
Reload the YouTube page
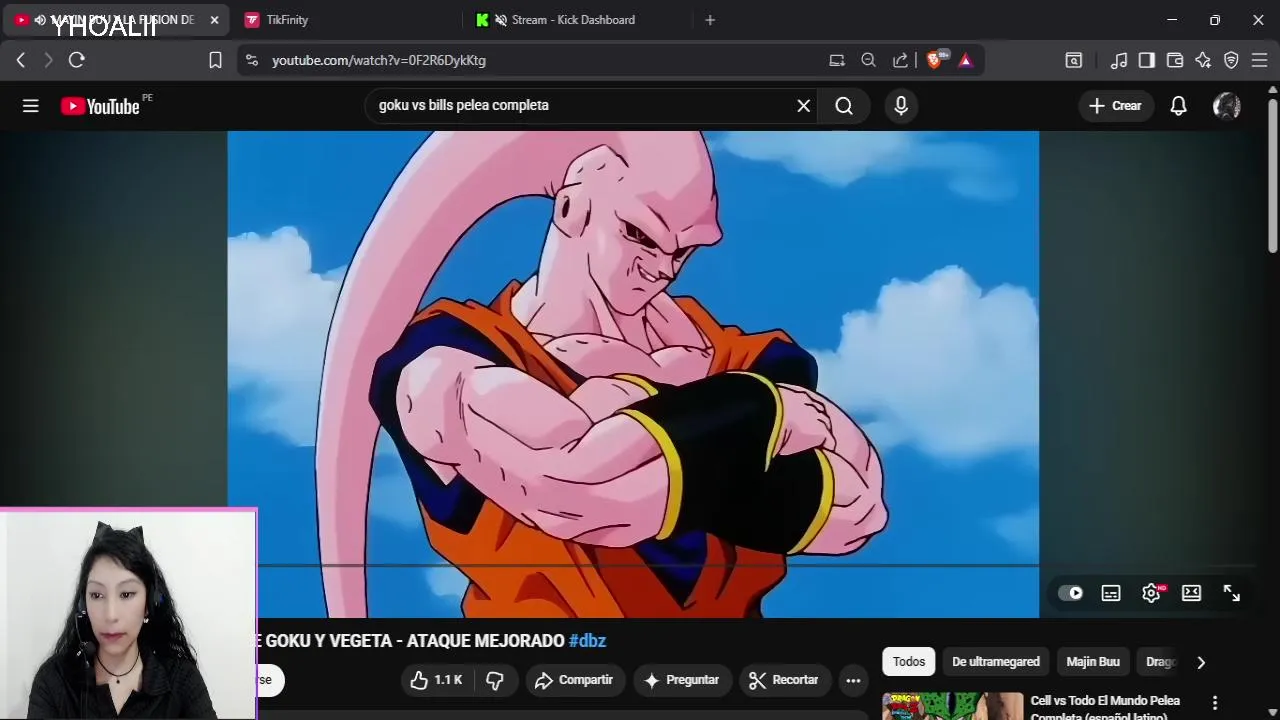(x=76, y=60)
